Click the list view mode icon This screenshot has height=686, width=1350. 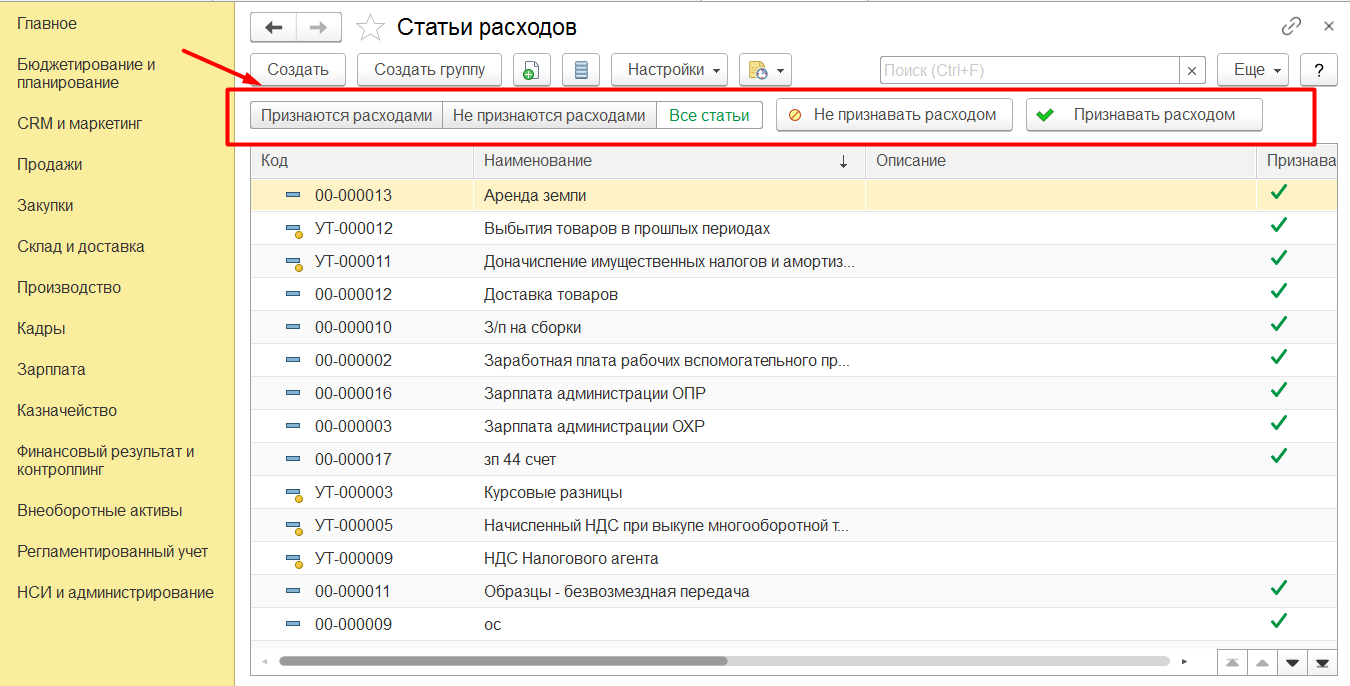tap(581, 70)
